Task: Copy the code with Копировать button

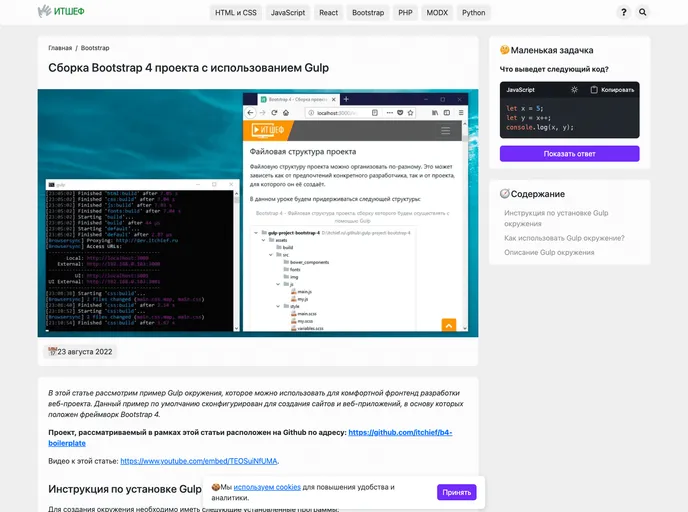Action: click(x=612, y=90)
